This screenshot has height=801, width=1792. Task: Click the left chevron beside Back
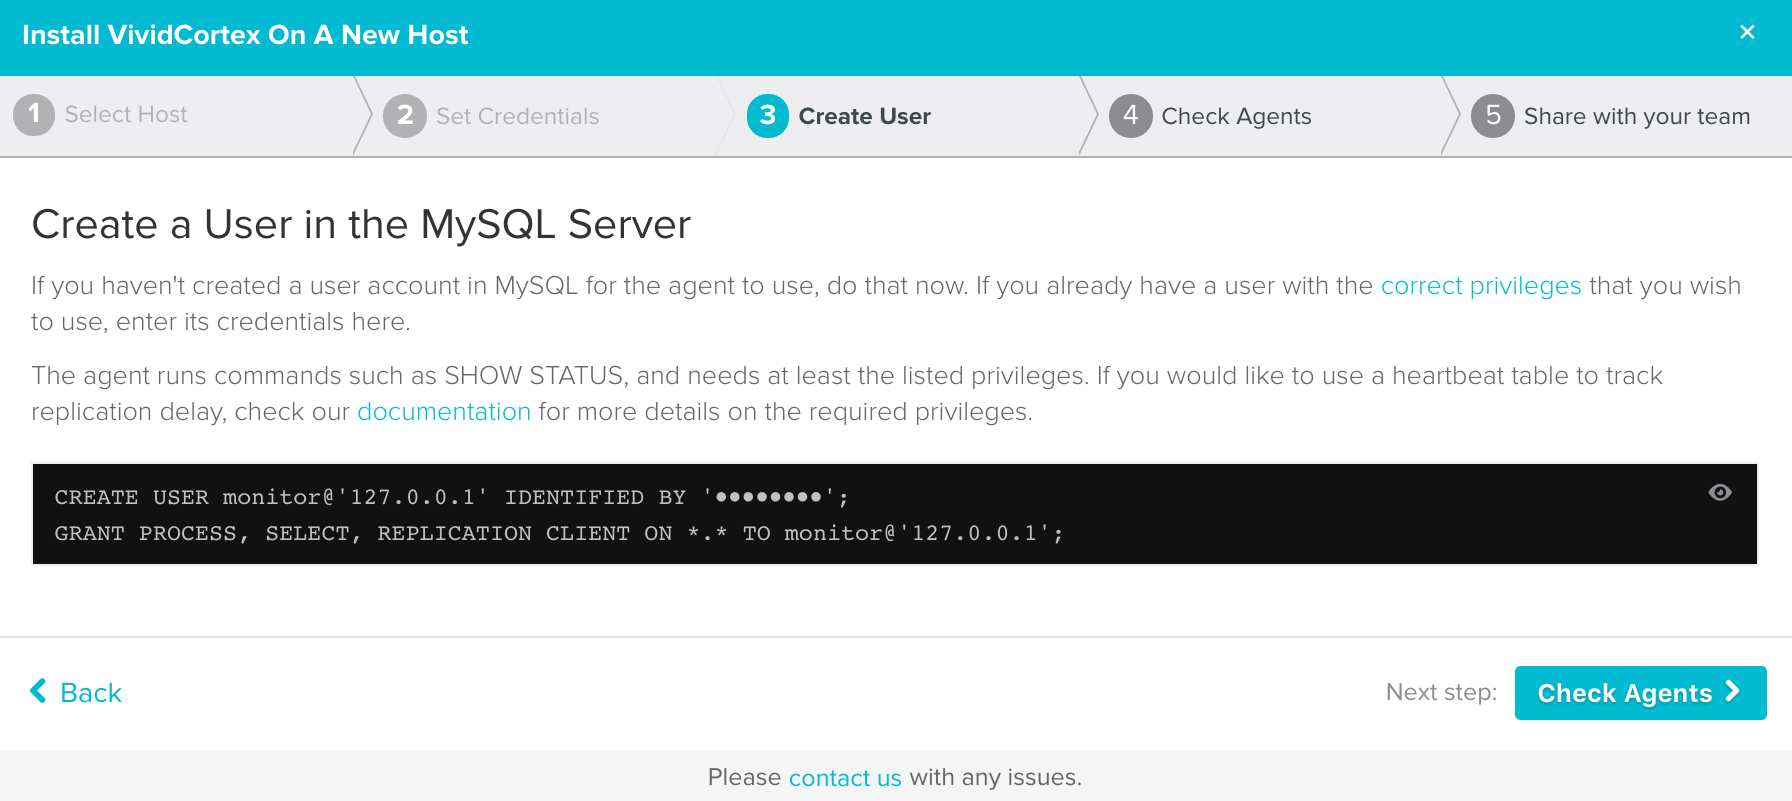[39, 691]
